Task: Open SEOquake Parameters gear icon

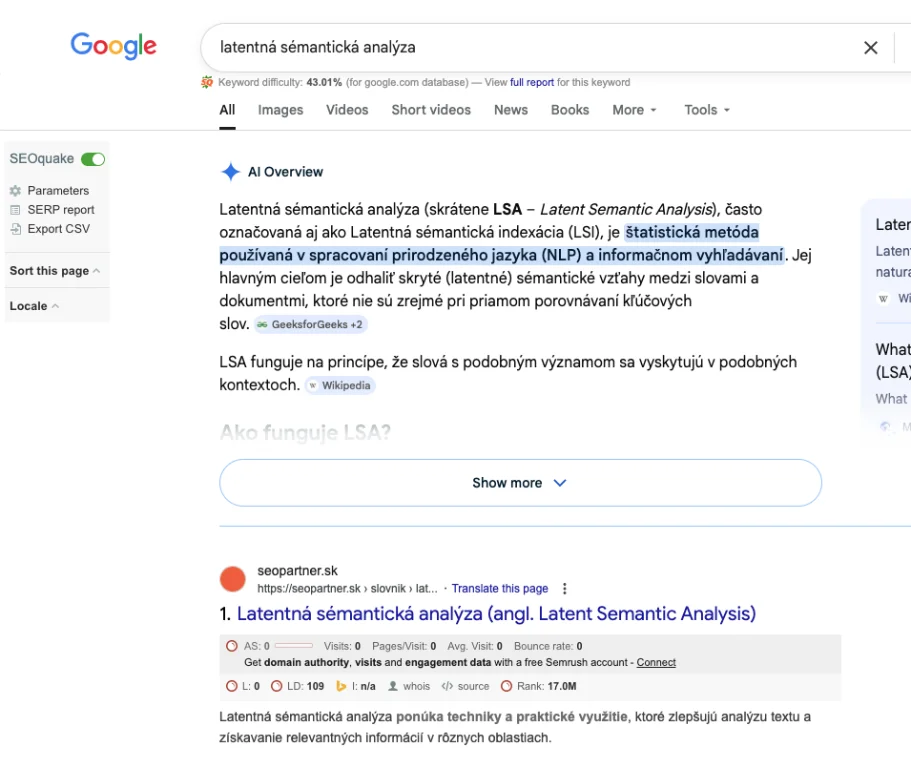Action: [x=15, y=190]
